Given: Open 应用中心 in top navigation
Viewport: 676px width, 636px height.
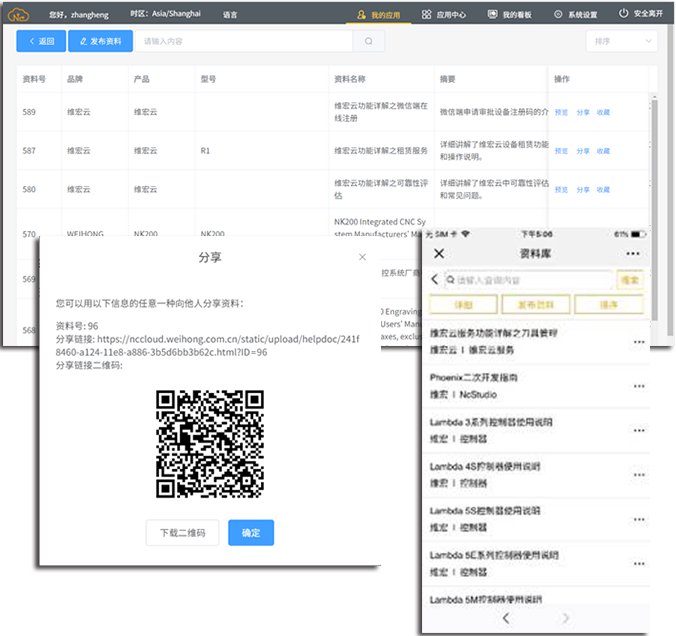Looking at the screenshot, I should [x=444, y=15].
